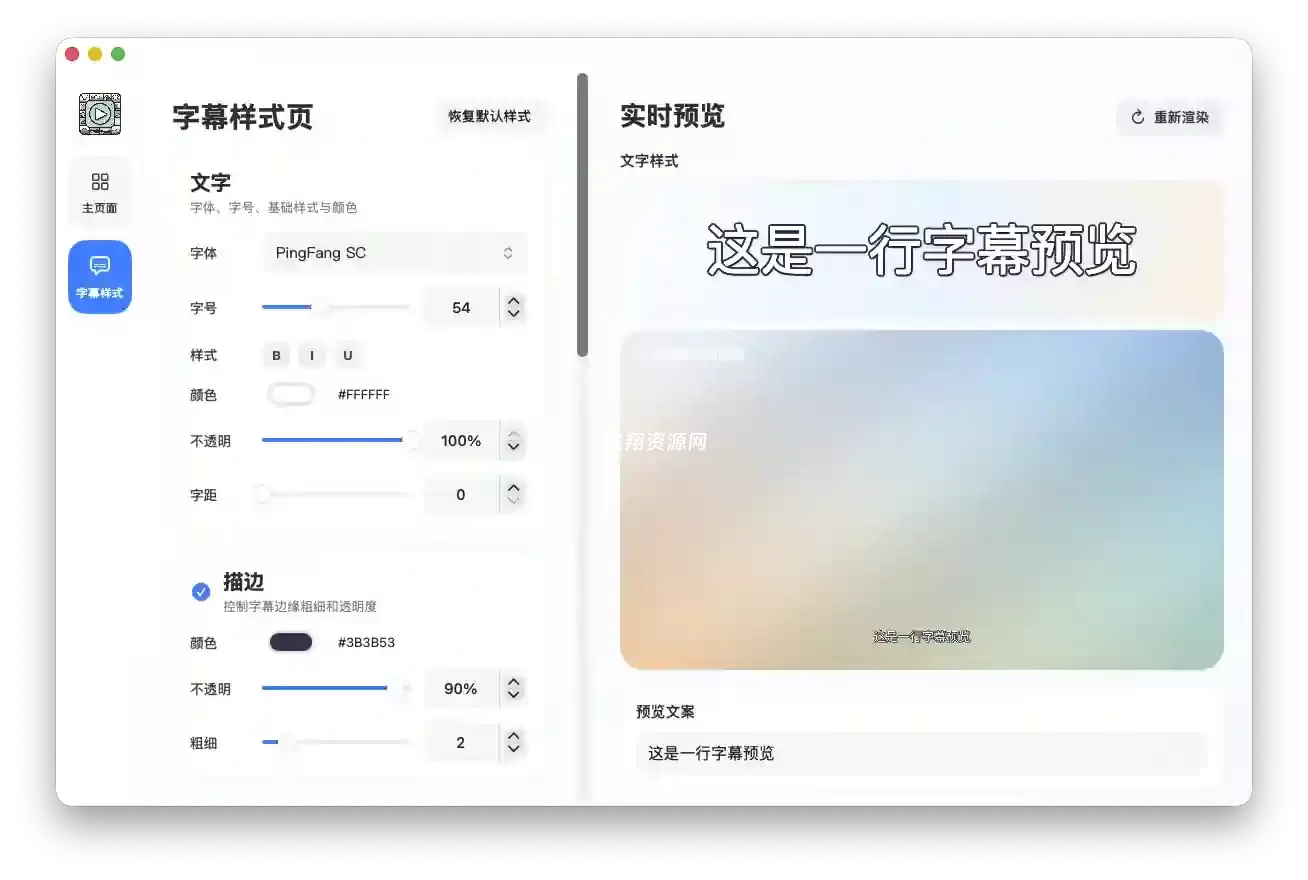Screen dimensions: 1308x880
Task: Click the 字幕样式页 heading
Action: pos(243,117)
